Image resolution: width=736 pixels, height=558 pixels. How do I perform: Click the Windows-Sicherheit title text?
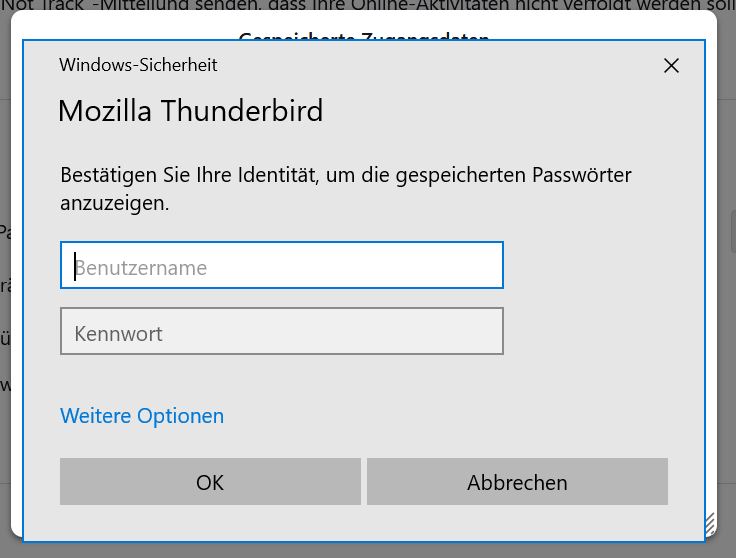138,65
